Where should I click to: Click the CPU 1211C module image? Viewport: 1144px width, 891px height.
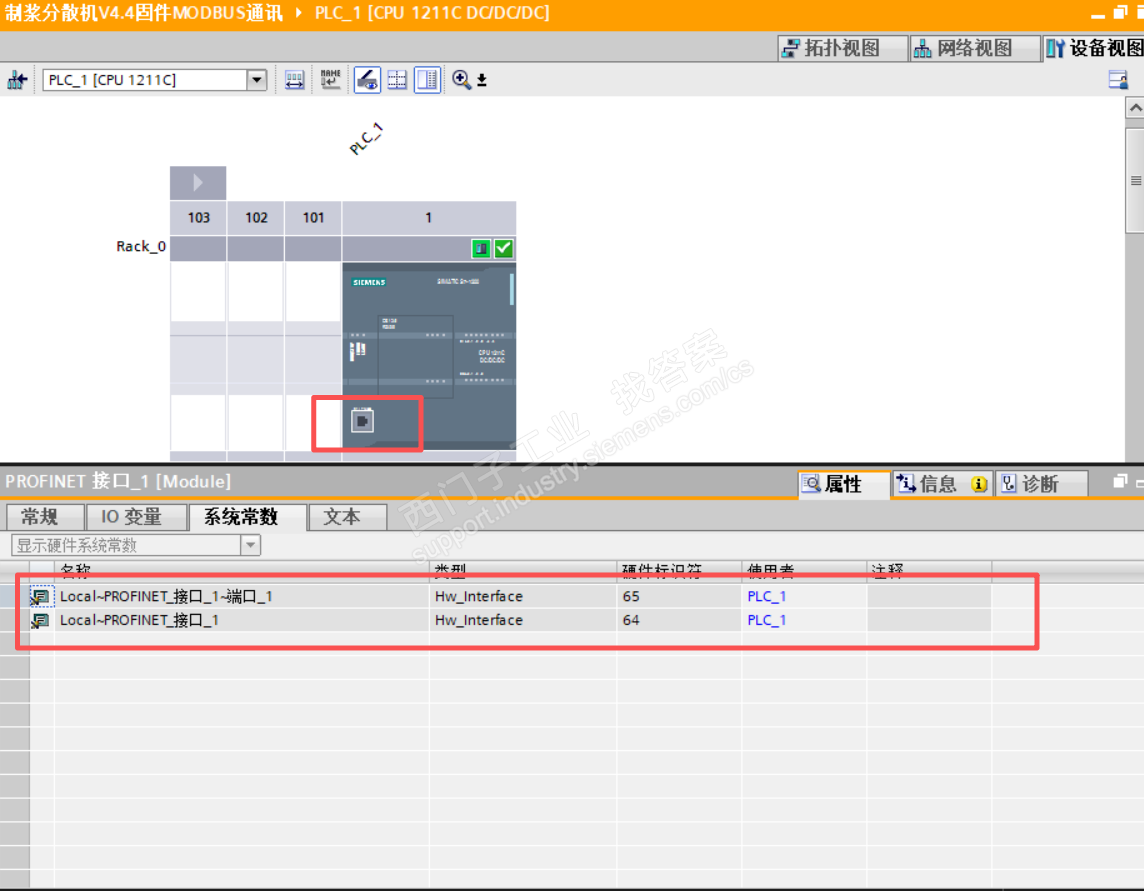tap(429, 358)
